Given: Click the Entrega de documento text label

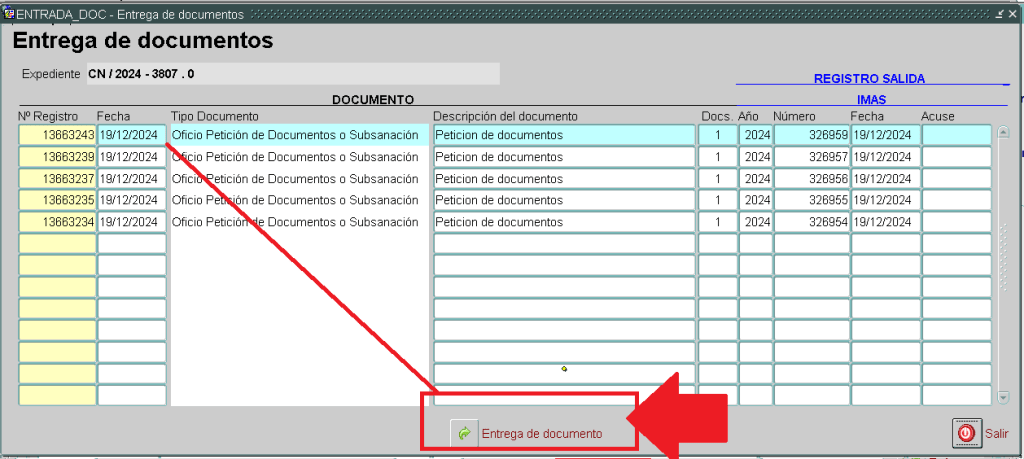Looking at the screenshot, I should 542,434.
